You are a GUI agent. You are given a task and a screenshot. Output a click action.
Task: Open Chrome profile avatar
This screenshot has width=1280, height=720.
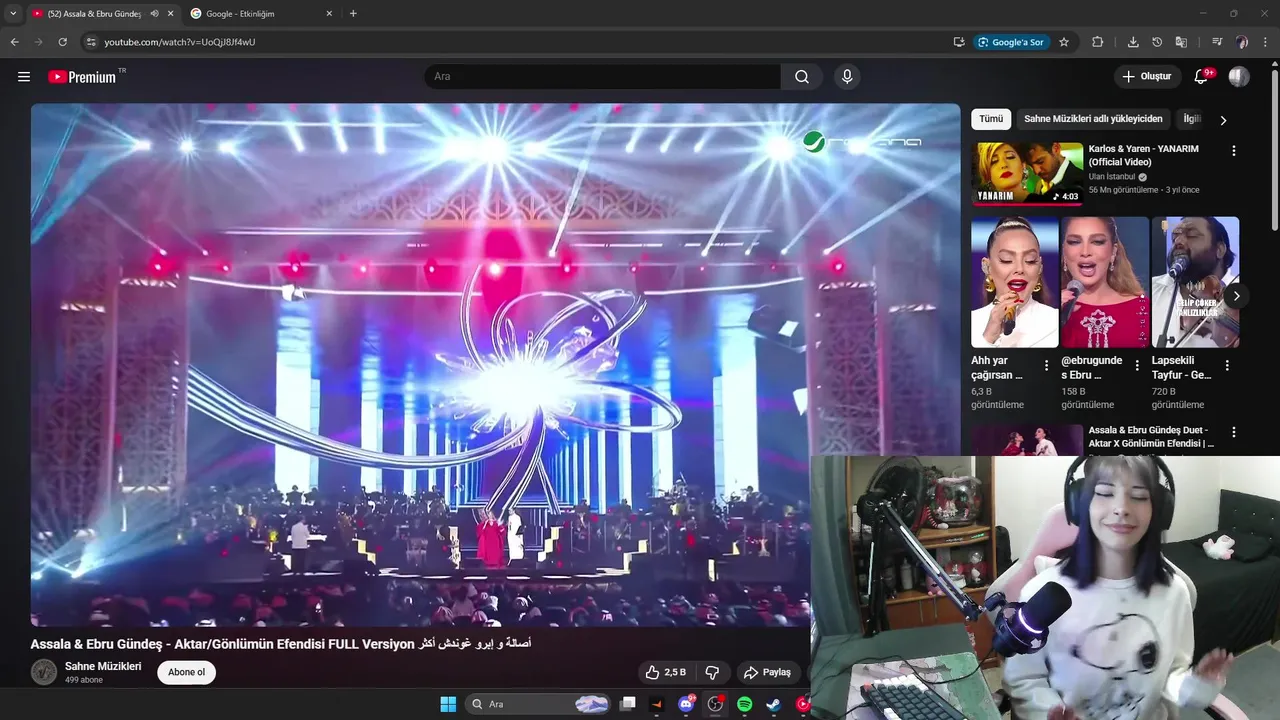[1242, 42]
